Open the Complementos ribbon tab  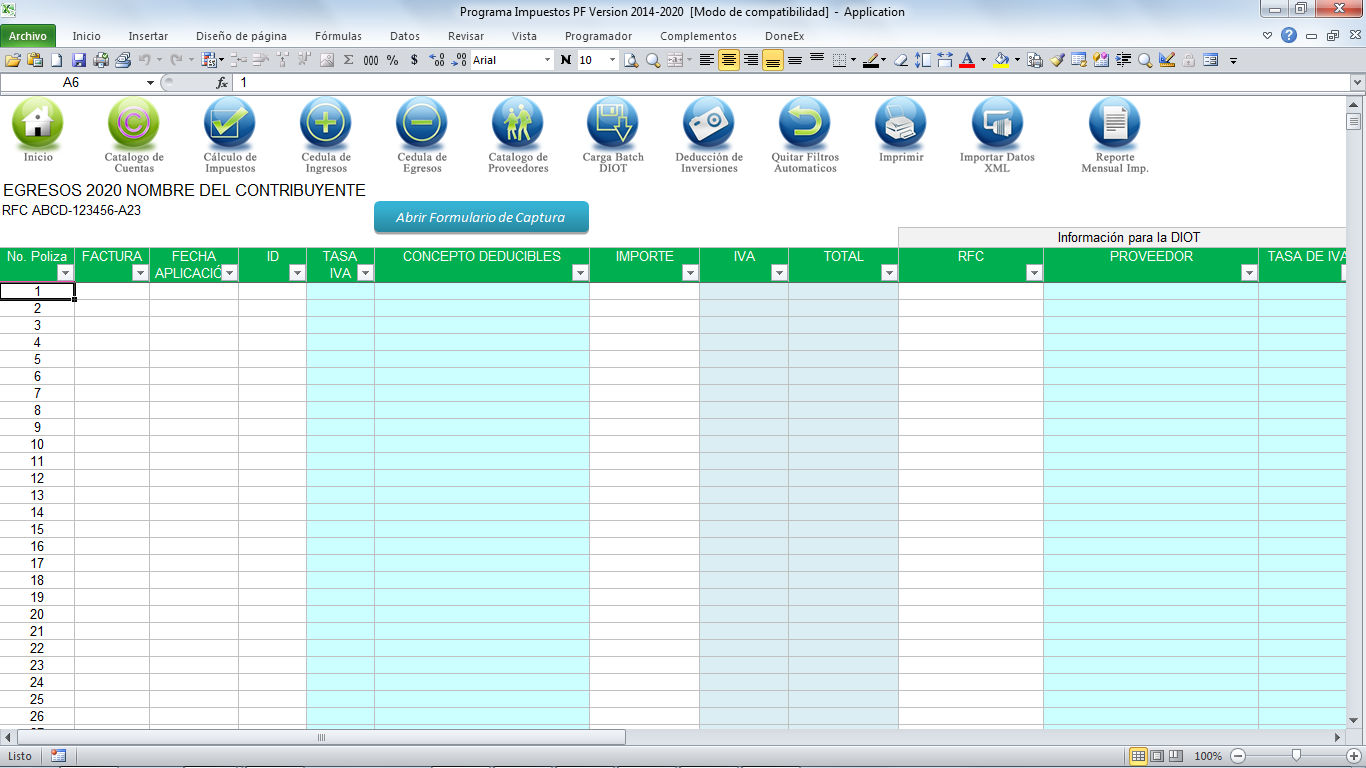coord(698,36)
